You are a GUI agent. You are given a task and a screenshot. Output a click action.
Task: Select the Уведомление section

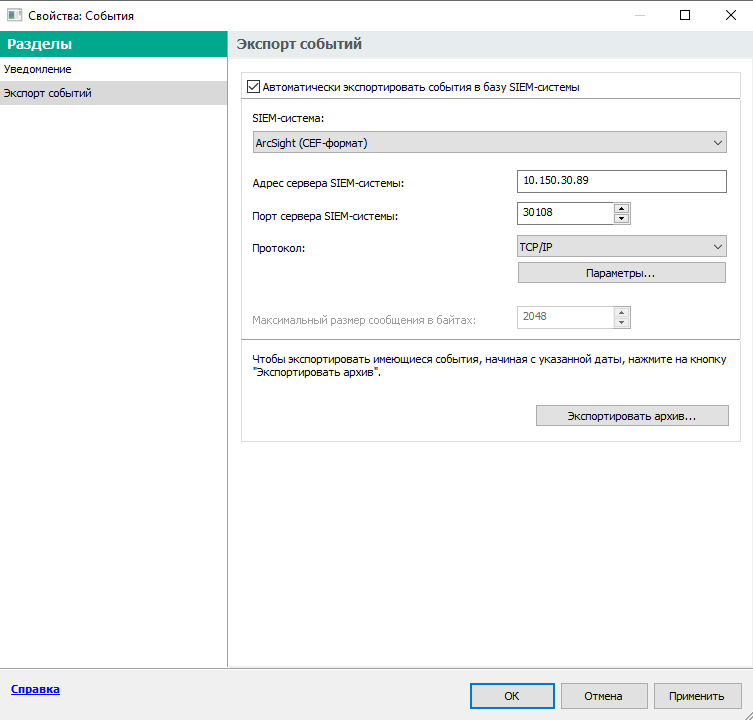point(38,69)
